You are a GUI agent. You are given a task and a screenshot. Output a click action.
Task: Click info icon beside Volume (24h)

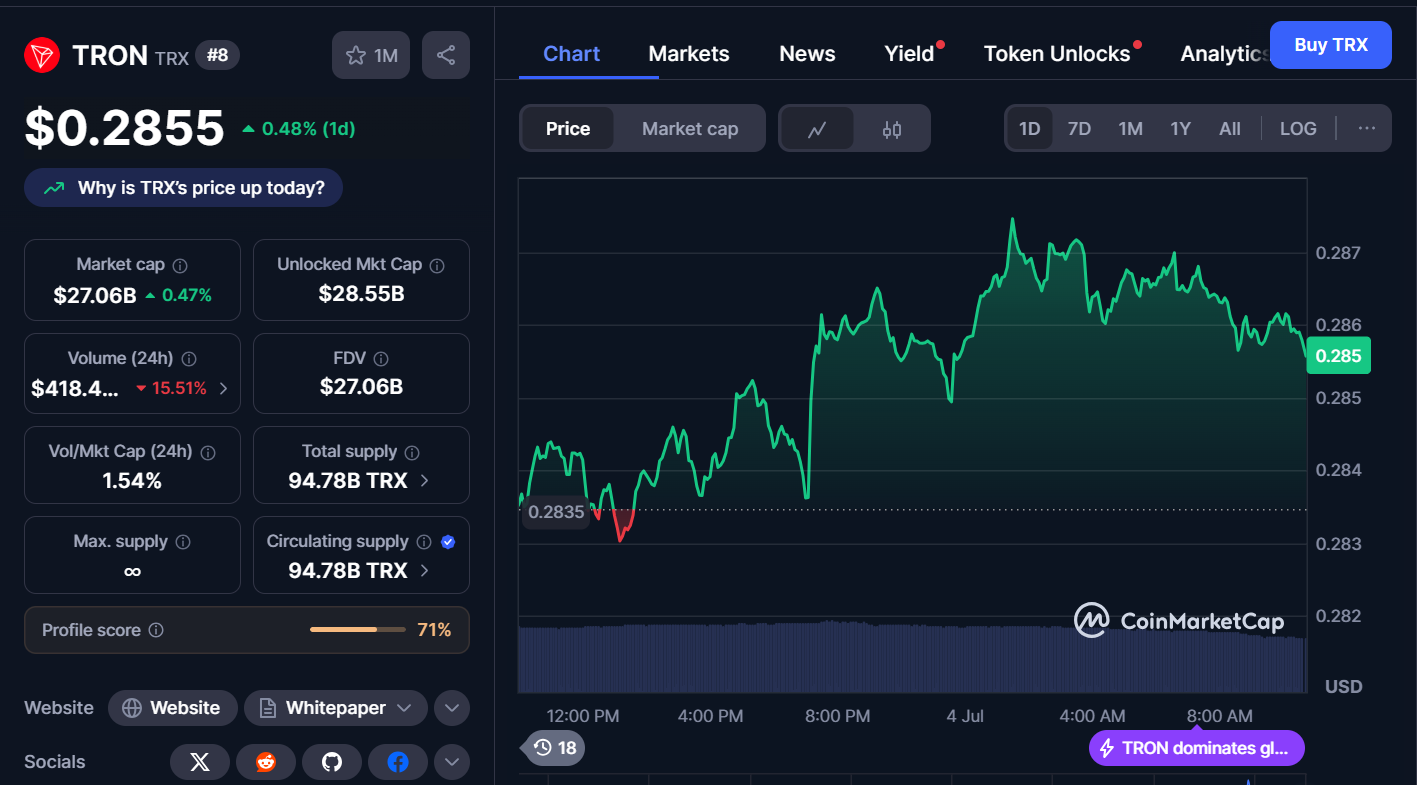pyautogui.click(x=189, y=358)
